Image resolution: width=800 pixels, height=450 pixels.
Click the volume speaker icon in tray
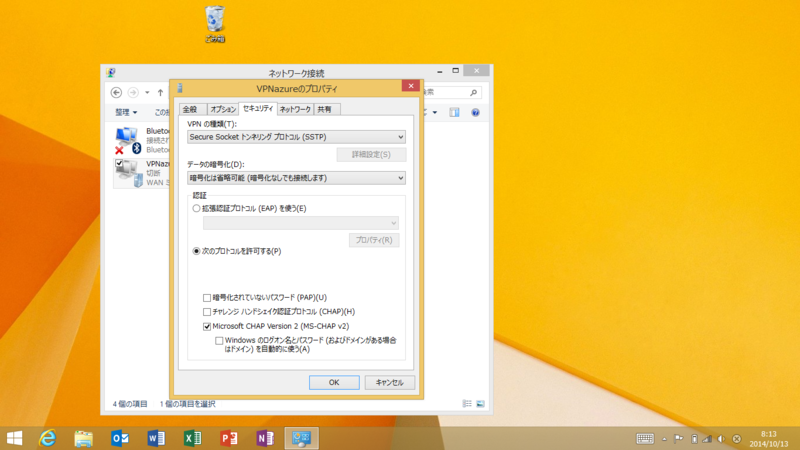721,439
